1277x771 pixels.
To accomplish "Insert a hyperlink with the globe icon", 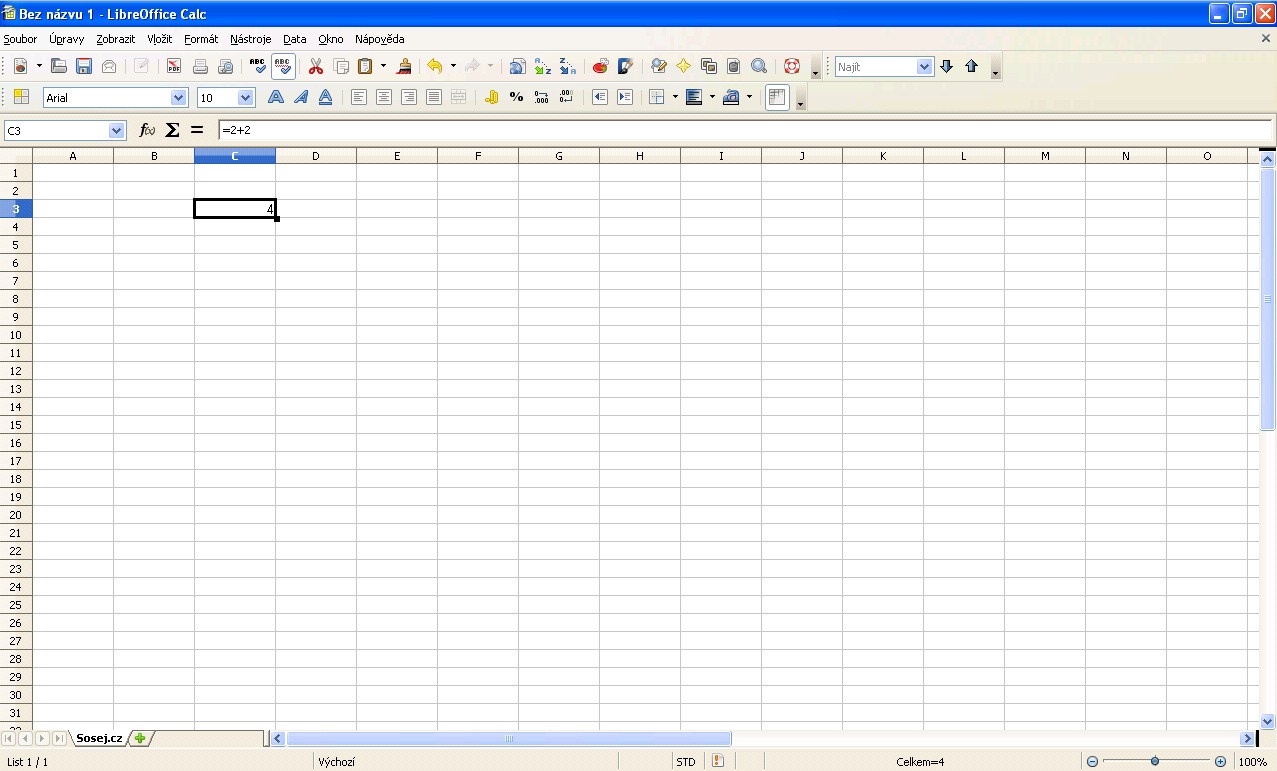I will click(x=517, y=67).
